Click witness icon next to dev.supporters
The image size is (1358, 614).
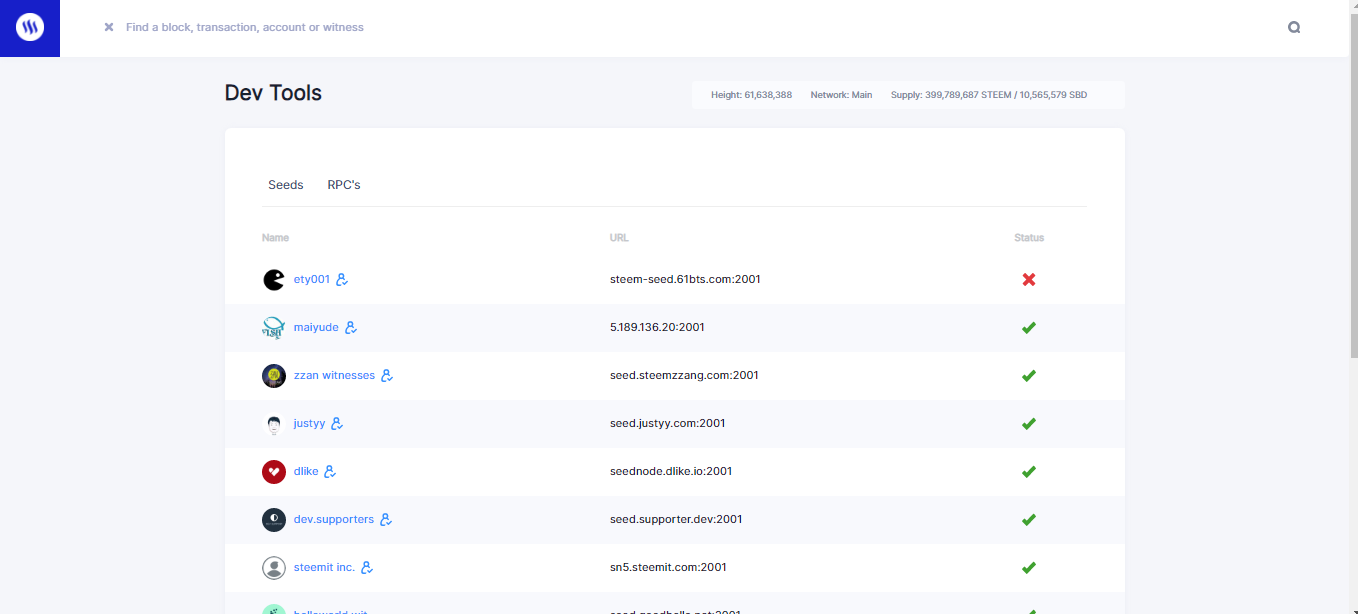click(x=386, y=520)
